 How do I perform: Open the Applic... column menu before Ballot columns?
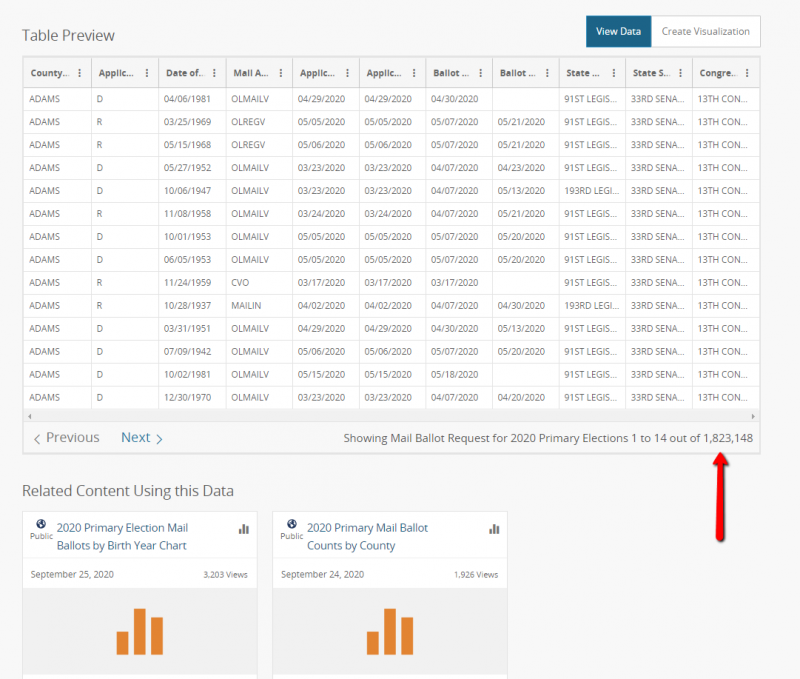[x=414, y=73]
